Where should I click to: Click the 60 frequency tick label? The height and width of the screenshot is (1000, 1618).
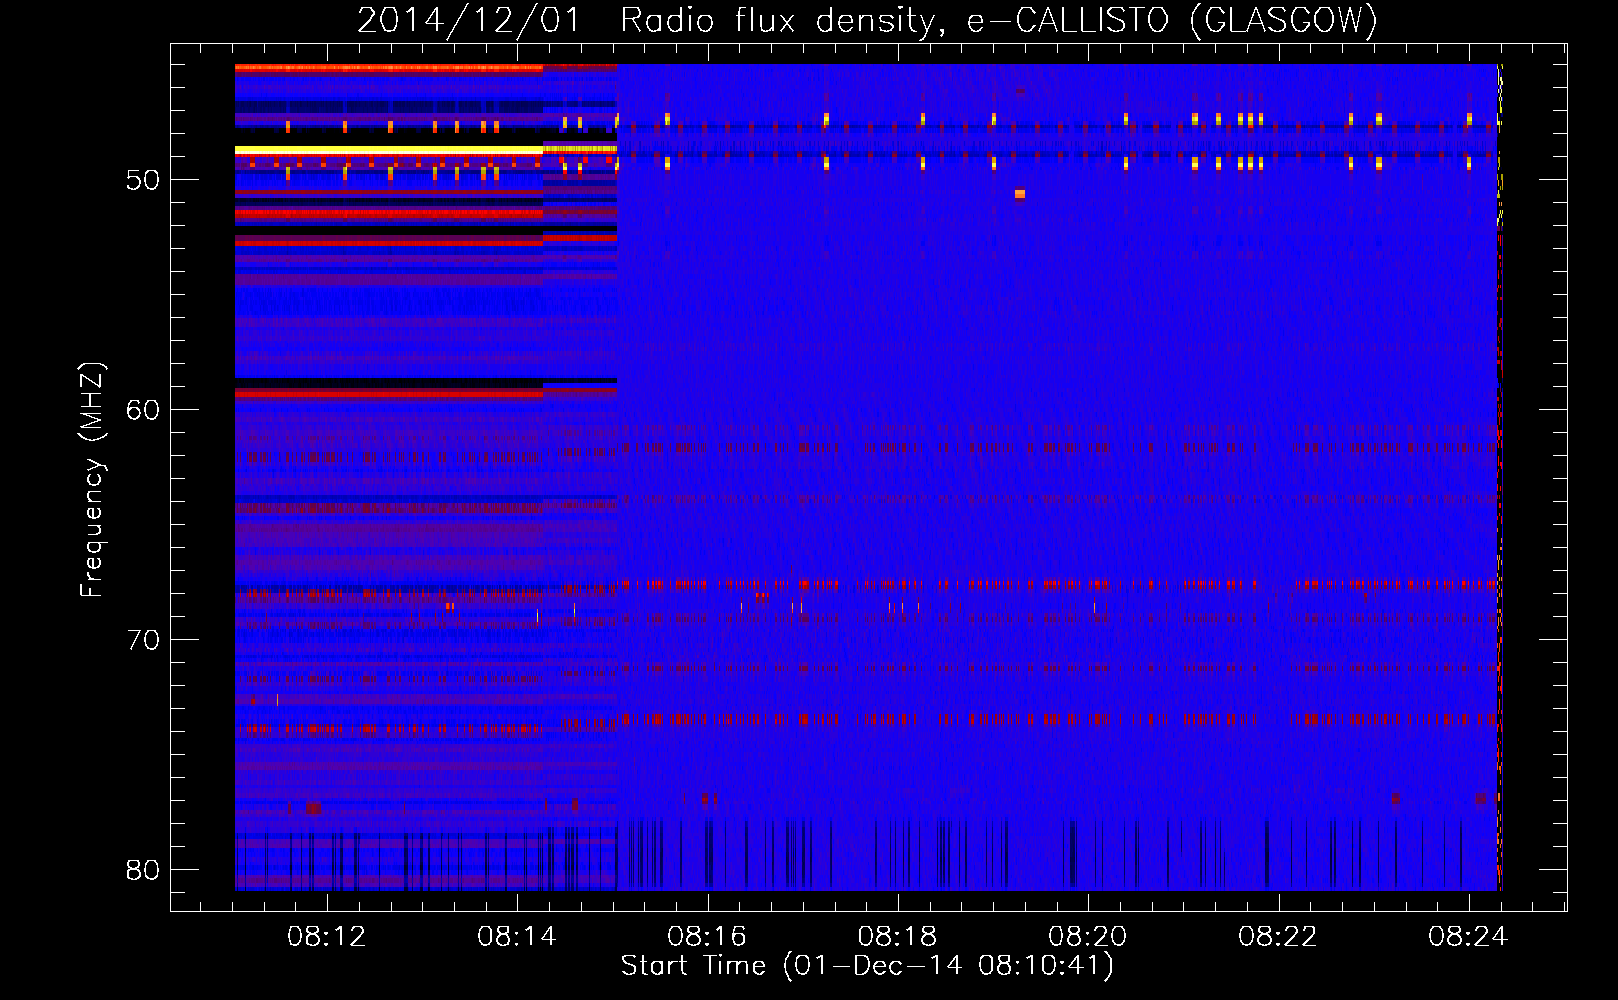pyautogui.click(x=143, y=411)
